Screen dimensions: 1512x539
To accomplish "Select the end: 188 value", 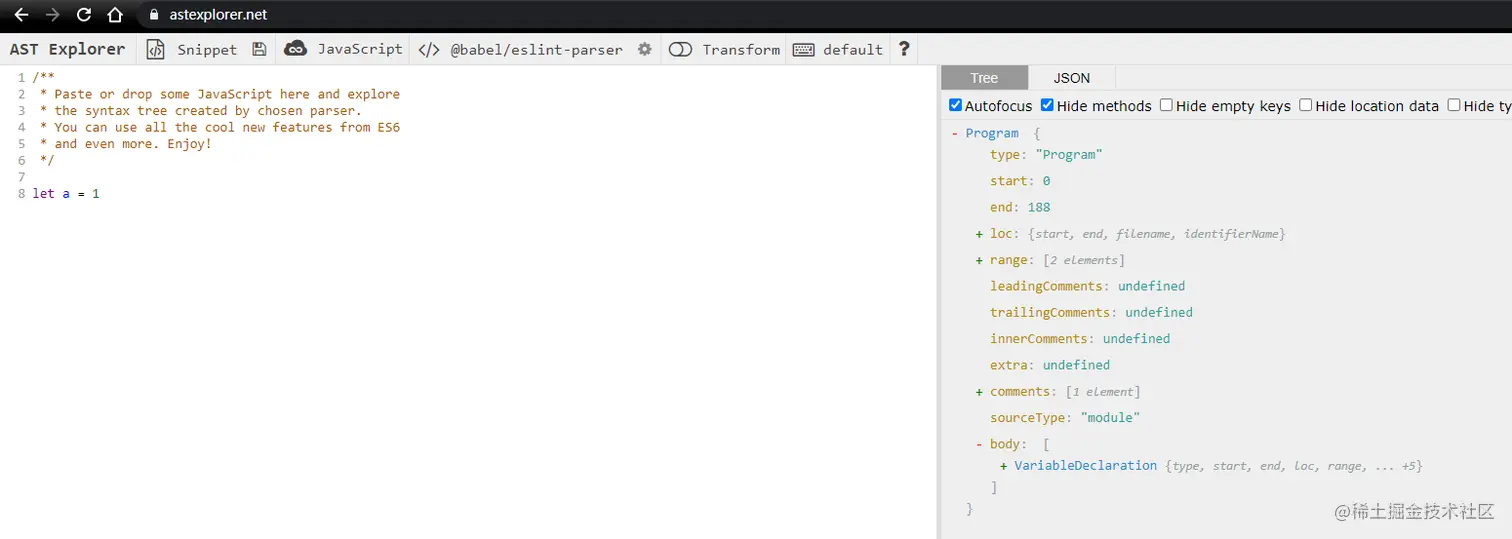I will click(1038, 207).
